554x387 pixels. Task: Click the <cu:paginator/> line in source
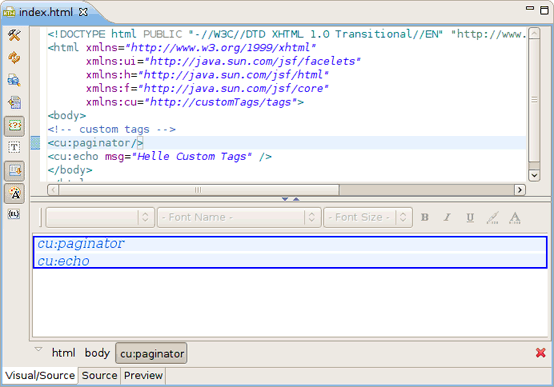95,143
